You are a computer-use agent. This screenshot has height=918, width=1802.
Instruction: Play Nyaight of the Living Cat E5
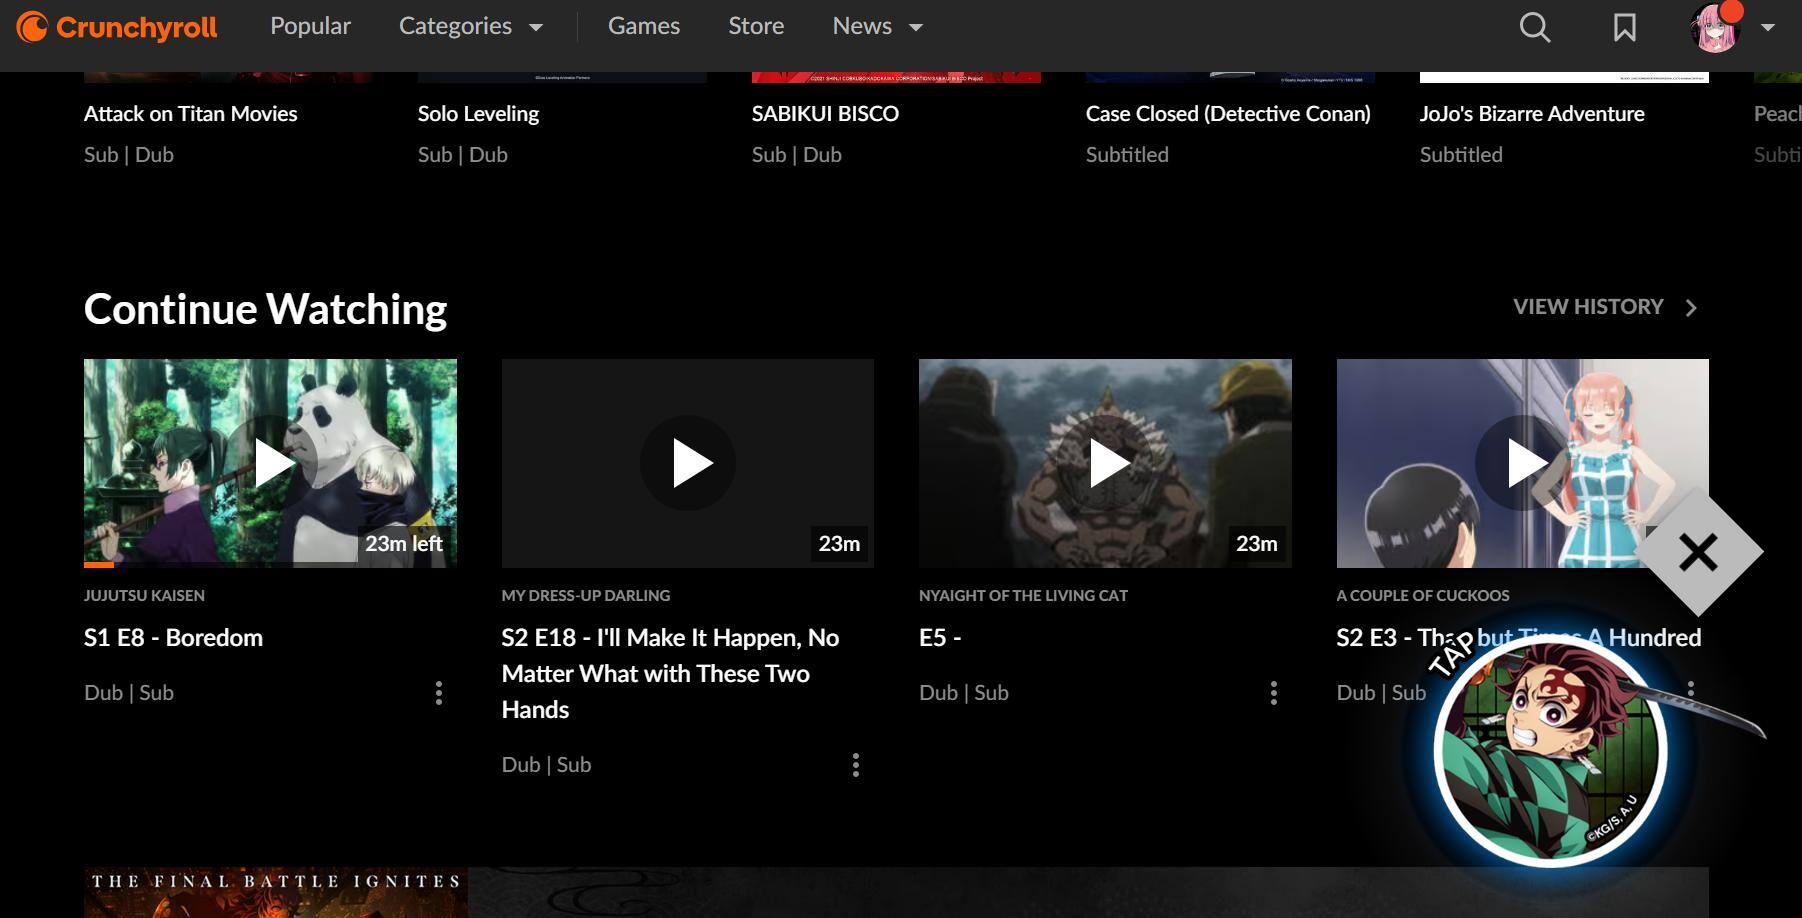1105,463
